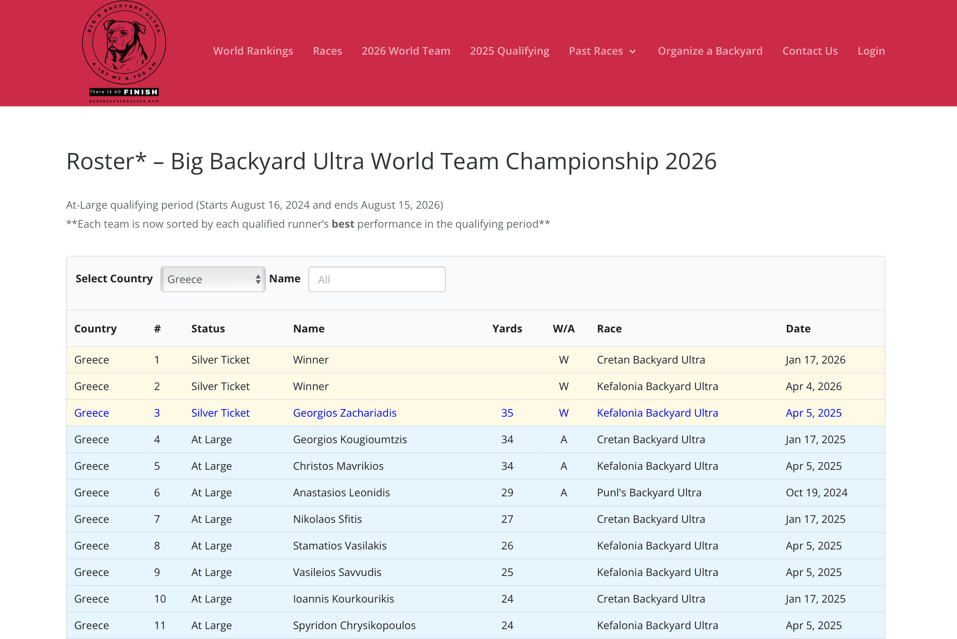Click the At Large status for Kougioumtzis
This screenshot has width=957, height=639.
point(211,439)
